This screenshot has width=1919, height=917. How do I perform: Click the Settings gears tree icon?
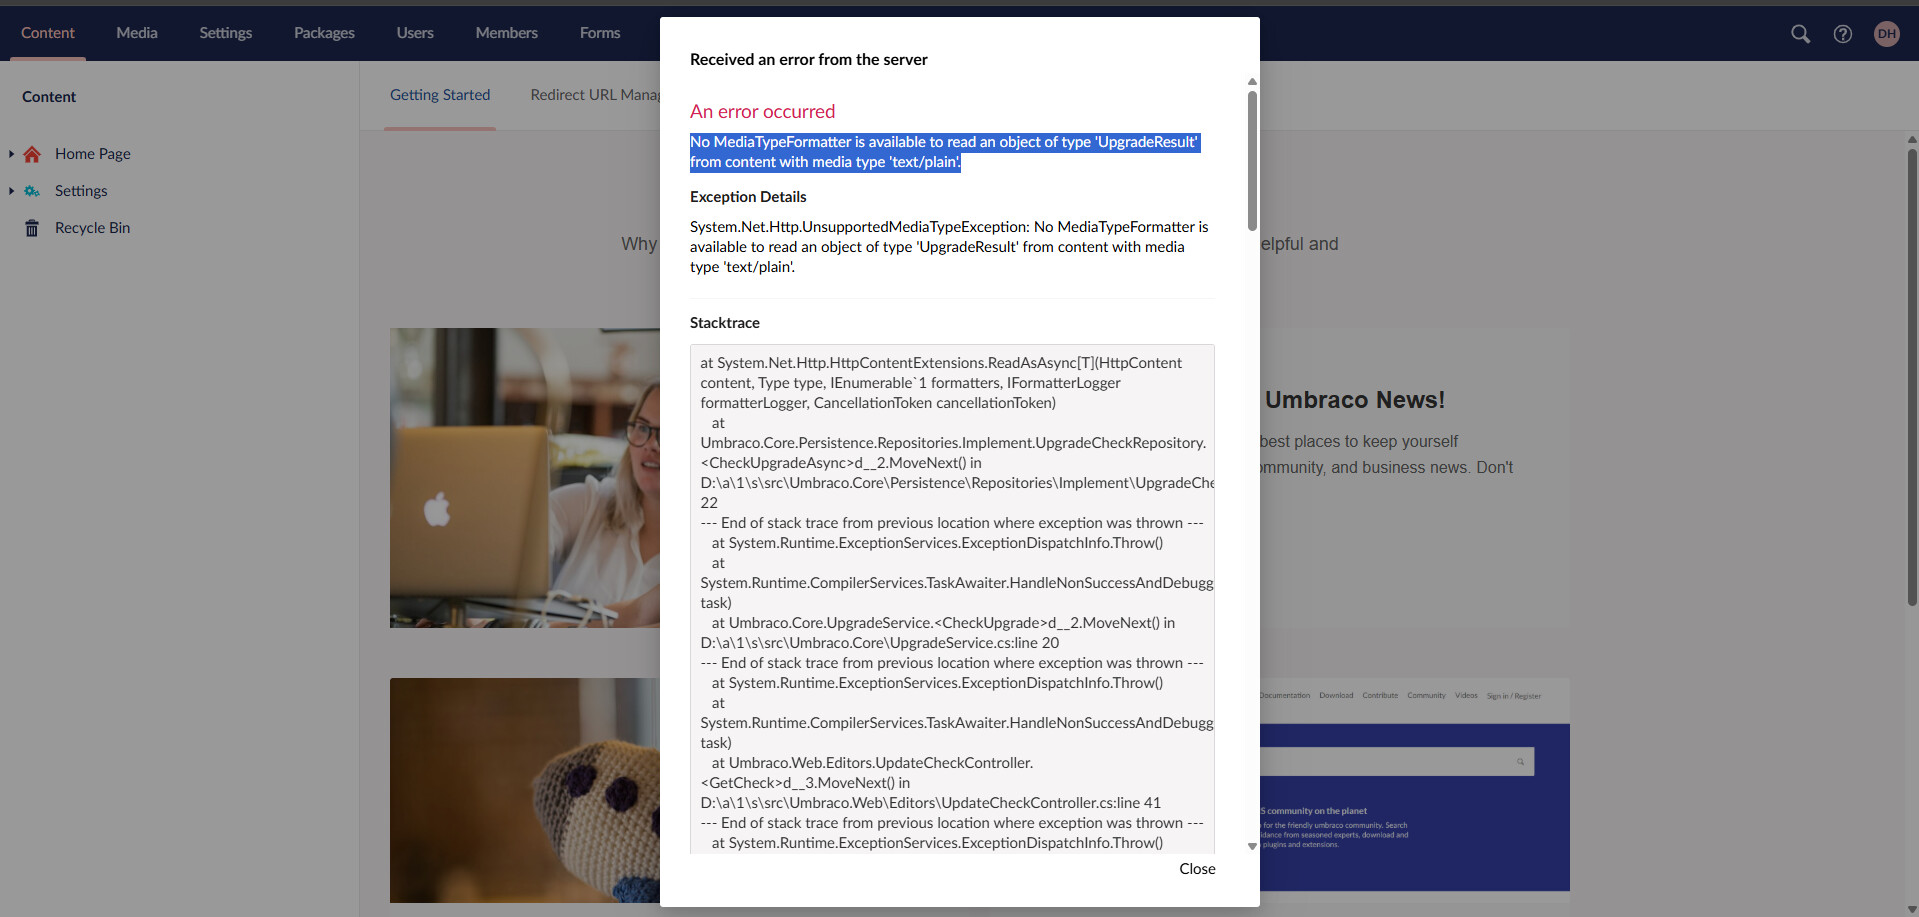[x=32, y=191]
